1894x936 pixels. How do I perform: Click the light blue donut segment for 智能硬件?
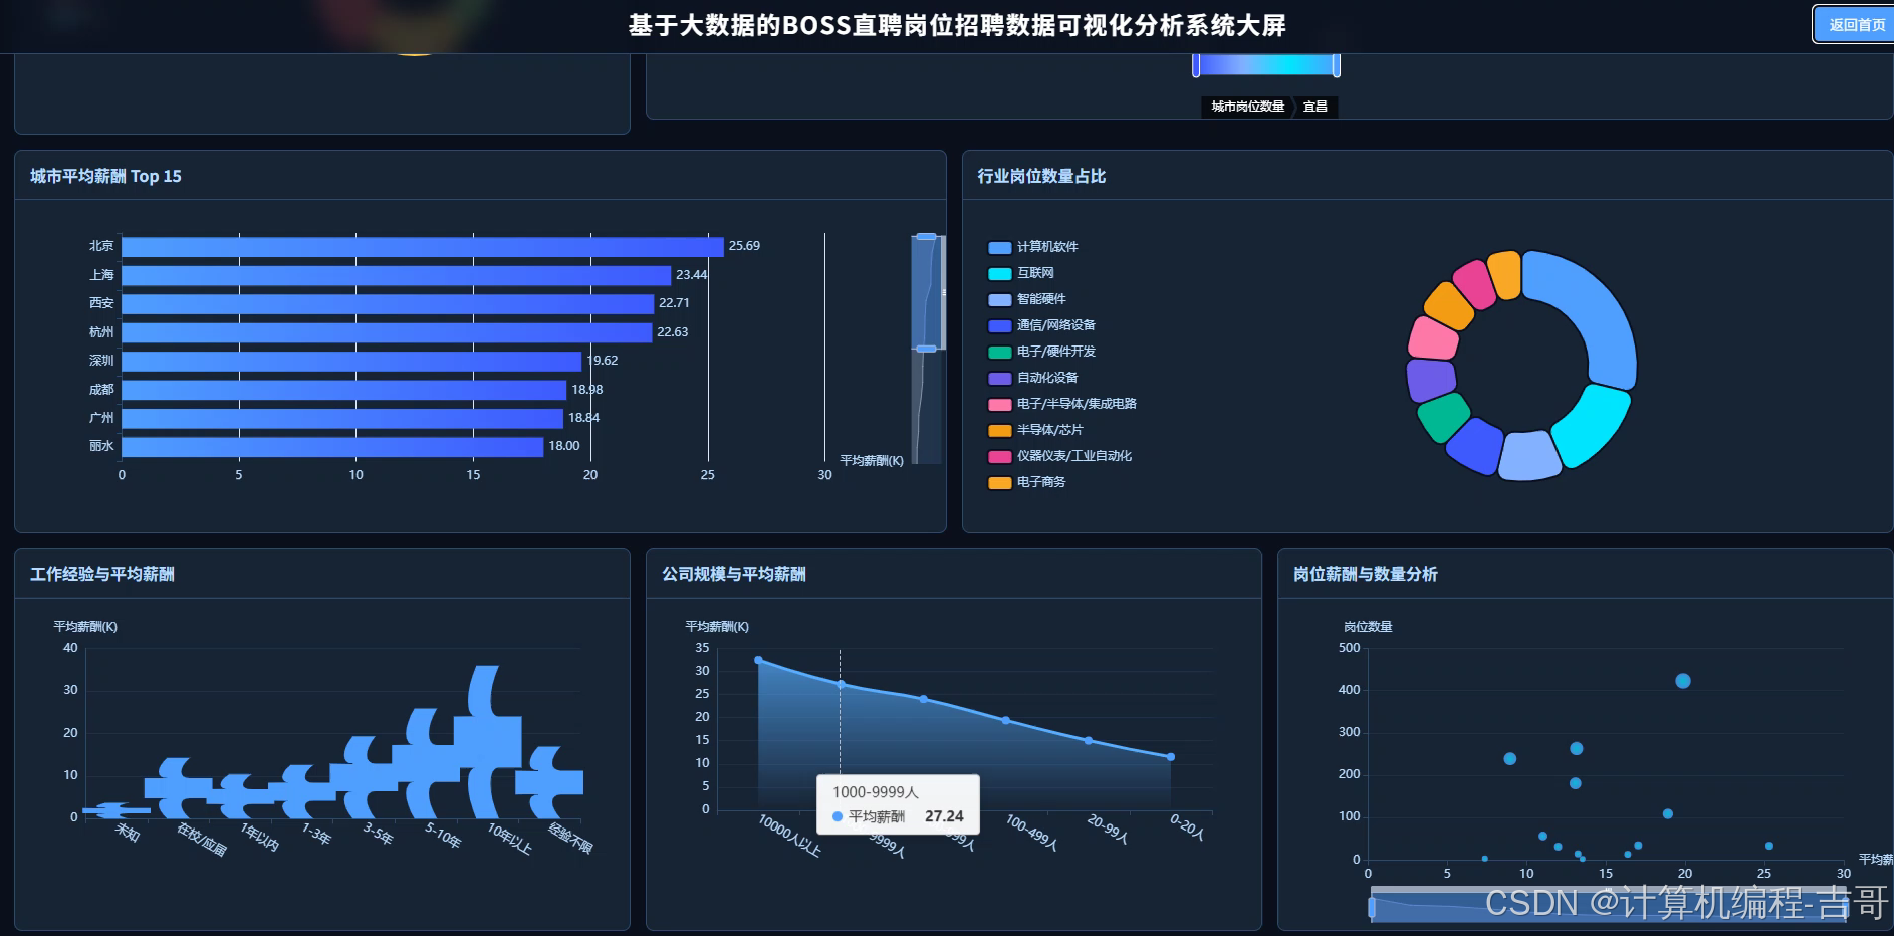tap(1529, 457)
